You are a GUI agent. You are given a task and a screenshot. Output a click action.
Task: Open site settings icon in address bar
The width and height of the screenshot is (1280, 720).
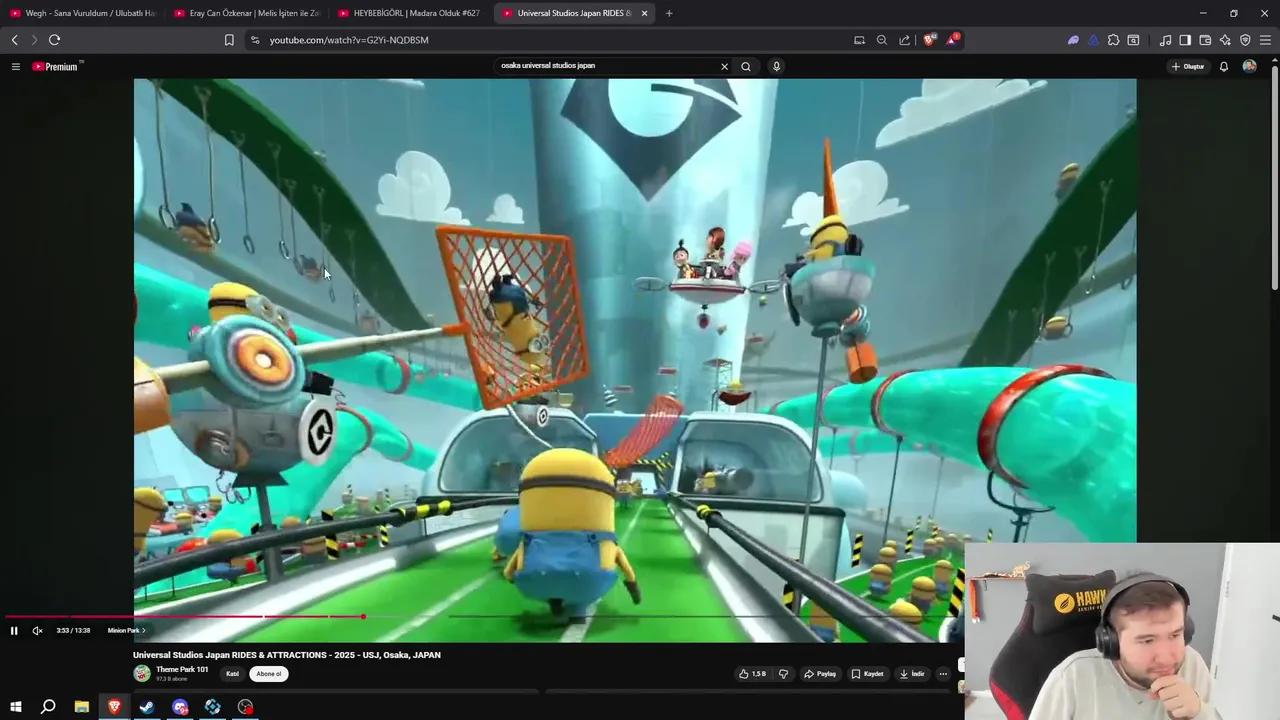[255, 40]
